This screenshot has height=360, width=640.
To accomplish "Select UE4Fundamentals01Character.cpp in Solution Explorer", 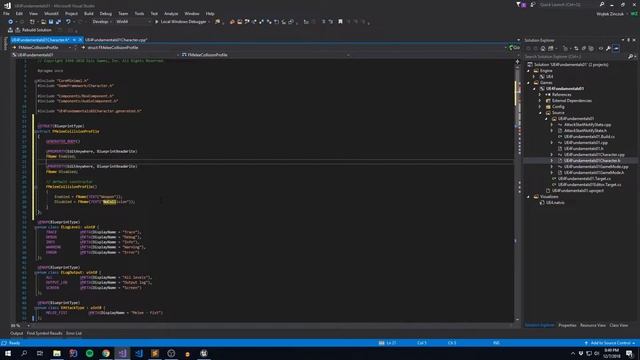I will tap(594, 155).
